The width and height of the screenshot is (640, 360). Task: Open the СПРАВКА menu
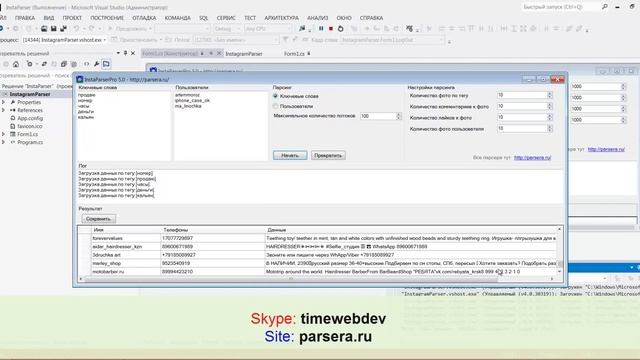371,18
